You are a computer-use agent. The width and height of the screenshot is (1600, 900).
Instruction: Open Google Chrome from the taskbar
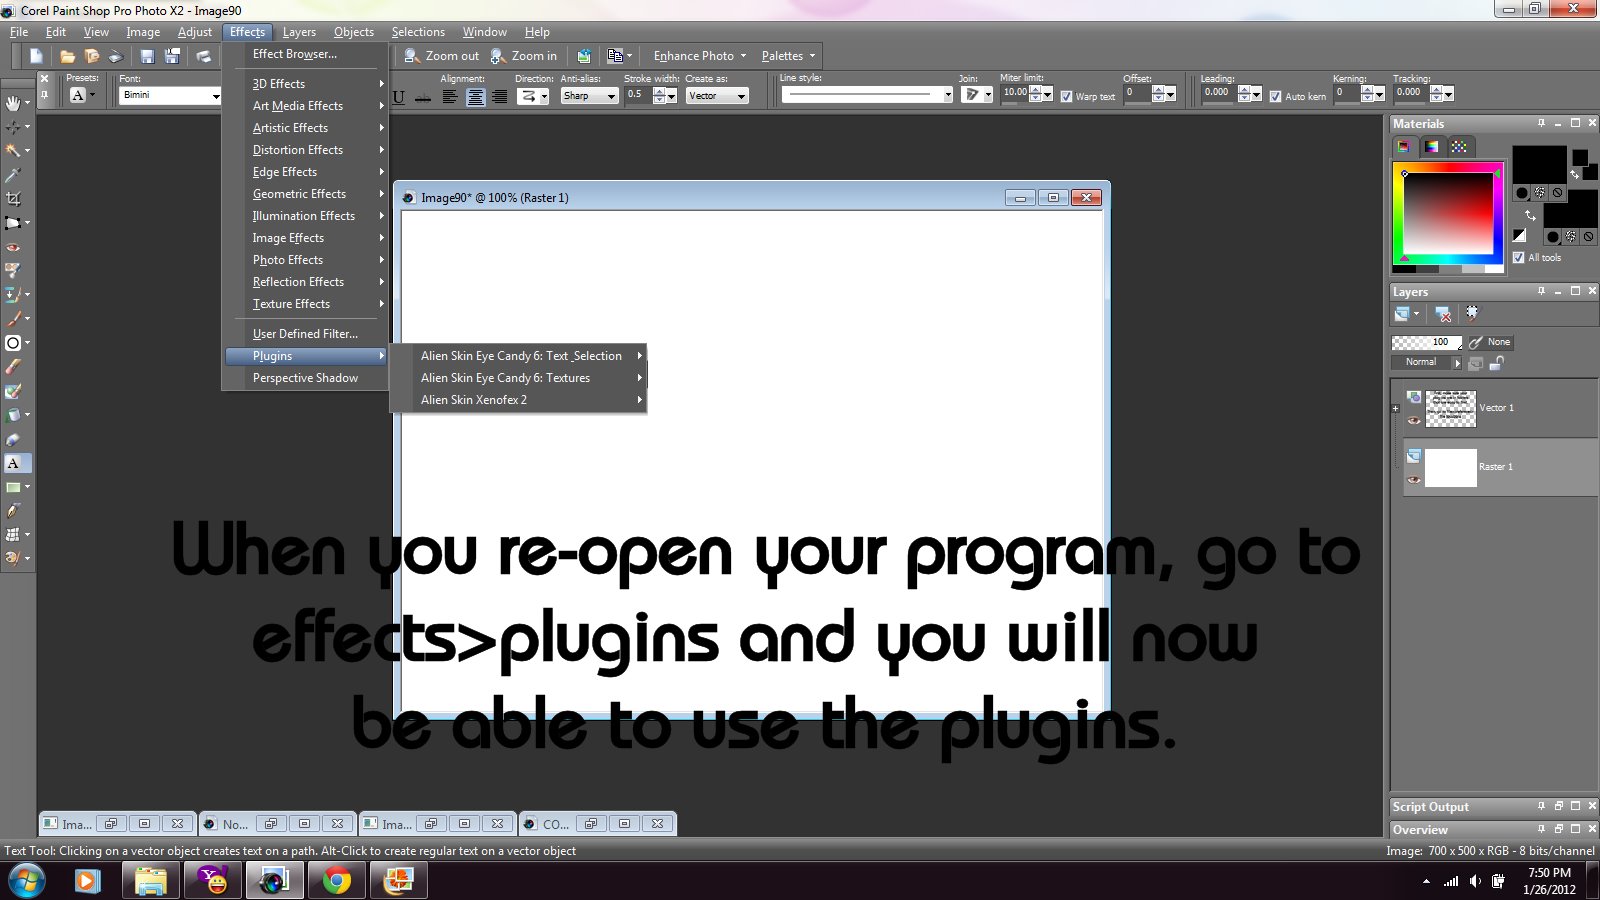pos(336,881)
